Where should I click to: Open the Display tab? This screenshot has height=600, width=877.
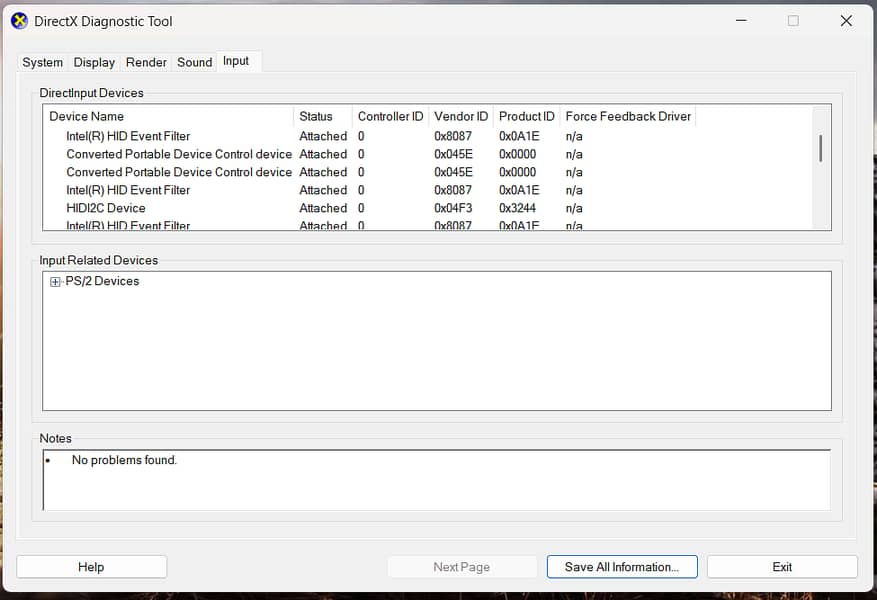(94, 62)
